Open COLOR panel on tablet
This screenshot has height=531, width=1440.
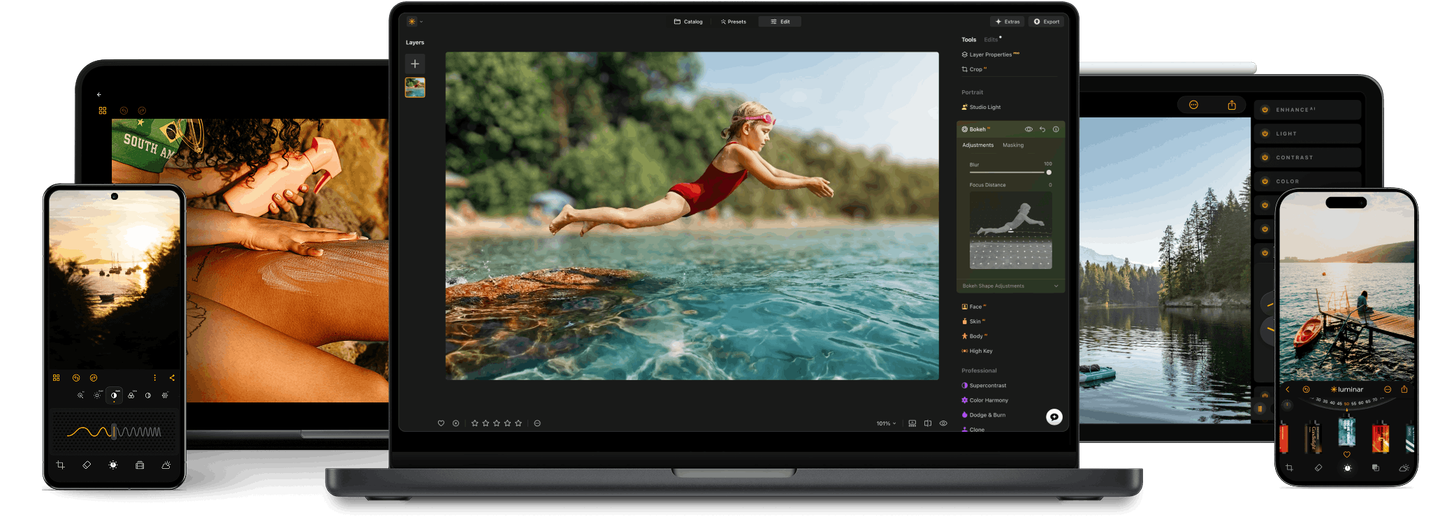1308,181
